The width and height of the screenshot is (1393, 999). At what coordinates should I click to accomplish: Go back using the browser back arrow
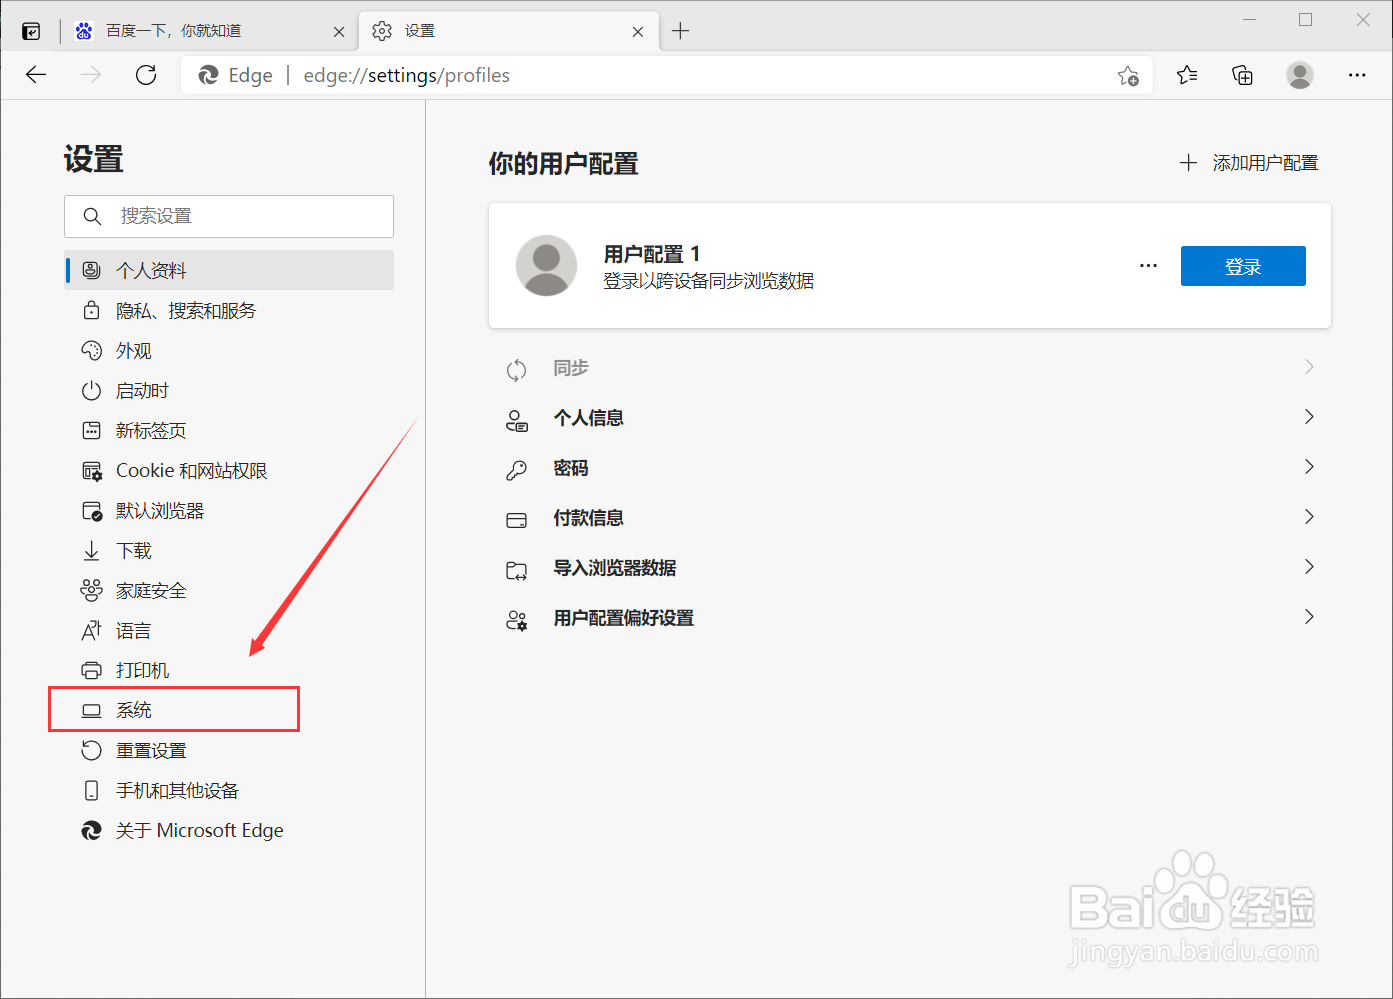(x=36, y=75)
